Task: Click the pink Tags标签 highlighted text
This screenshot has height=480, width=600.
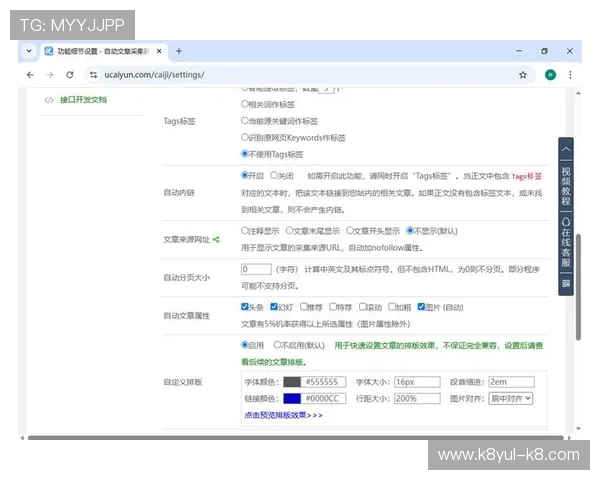Action: click(527, 176)
